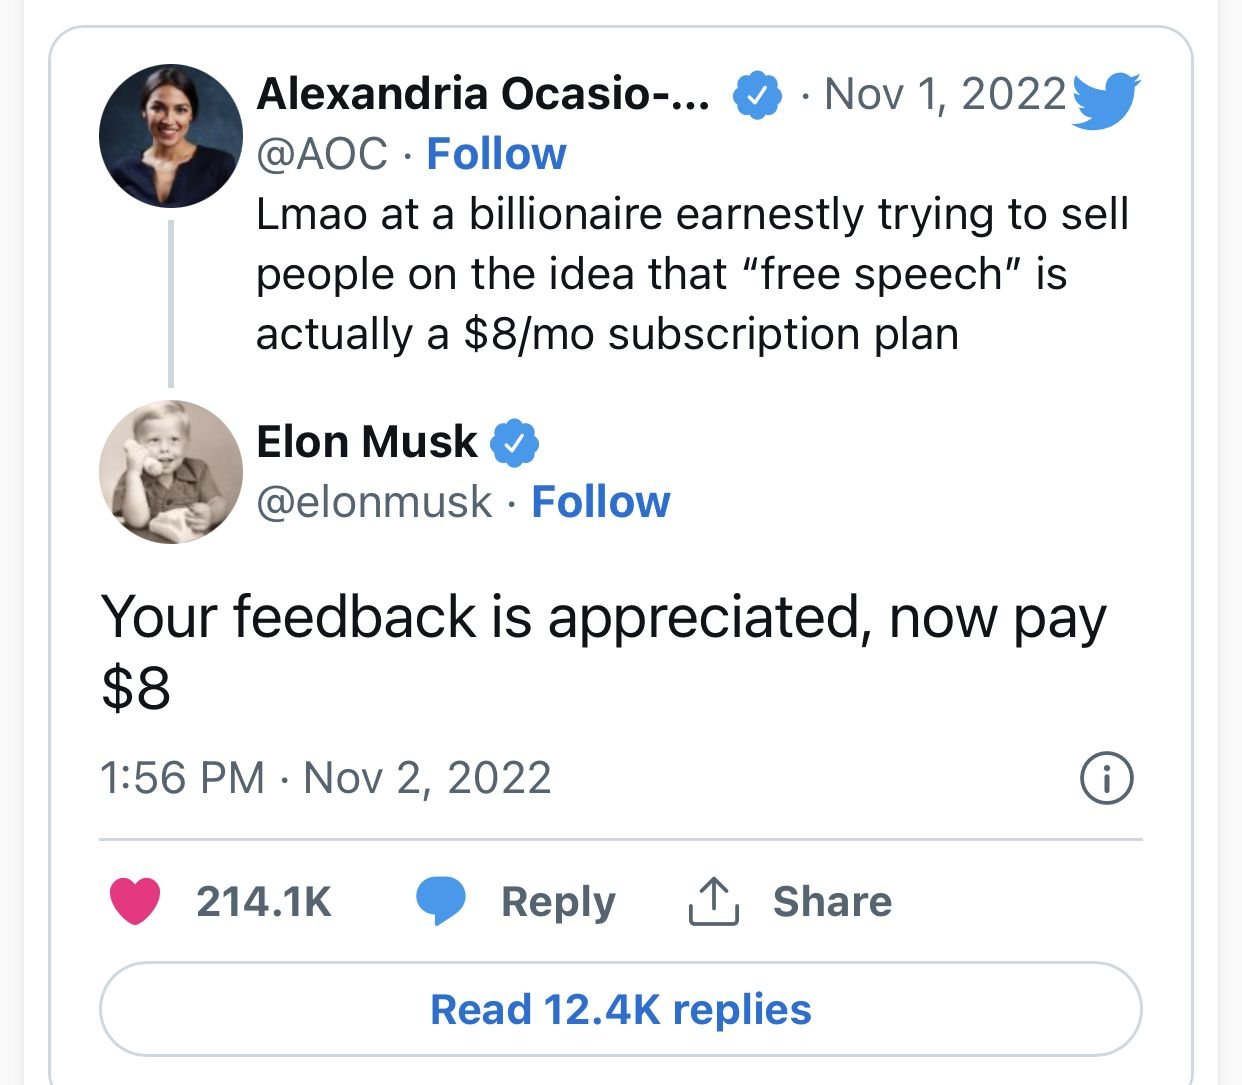Click the @elonmusk handle

pyautogui.click(x=374, y=502)
